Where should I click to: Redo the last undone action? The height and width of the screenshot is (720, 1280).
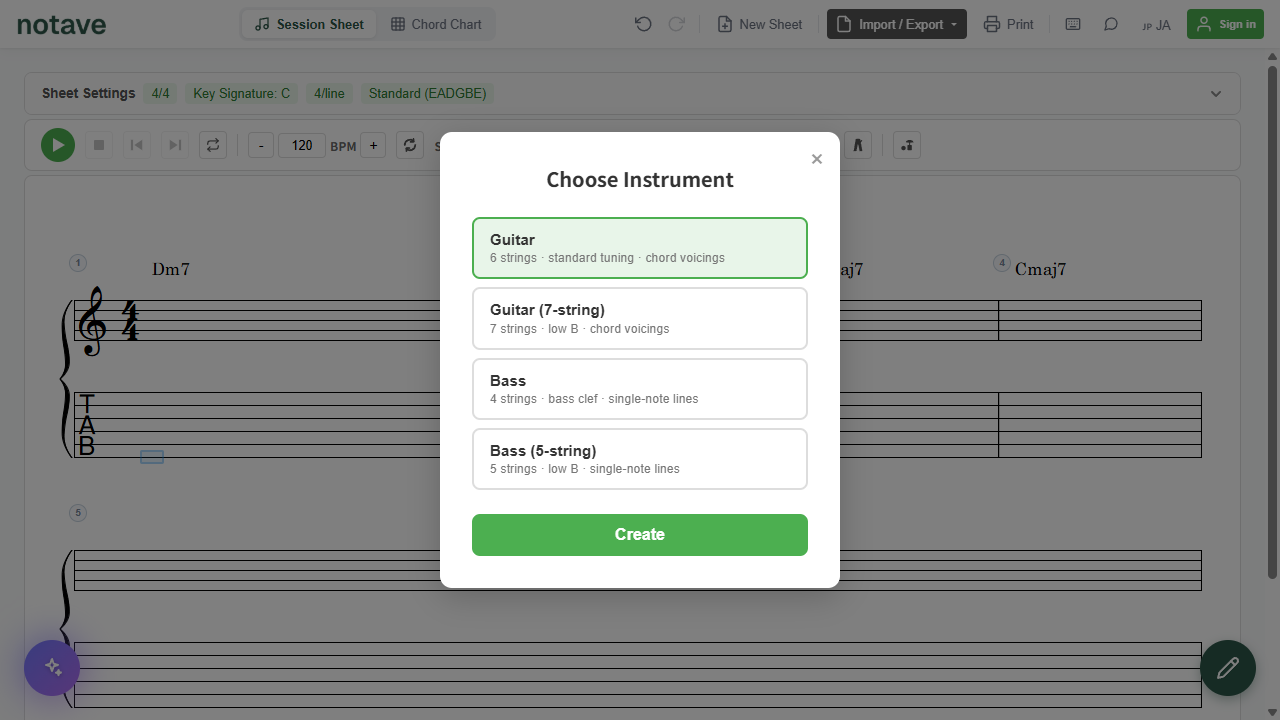[677, 24]
